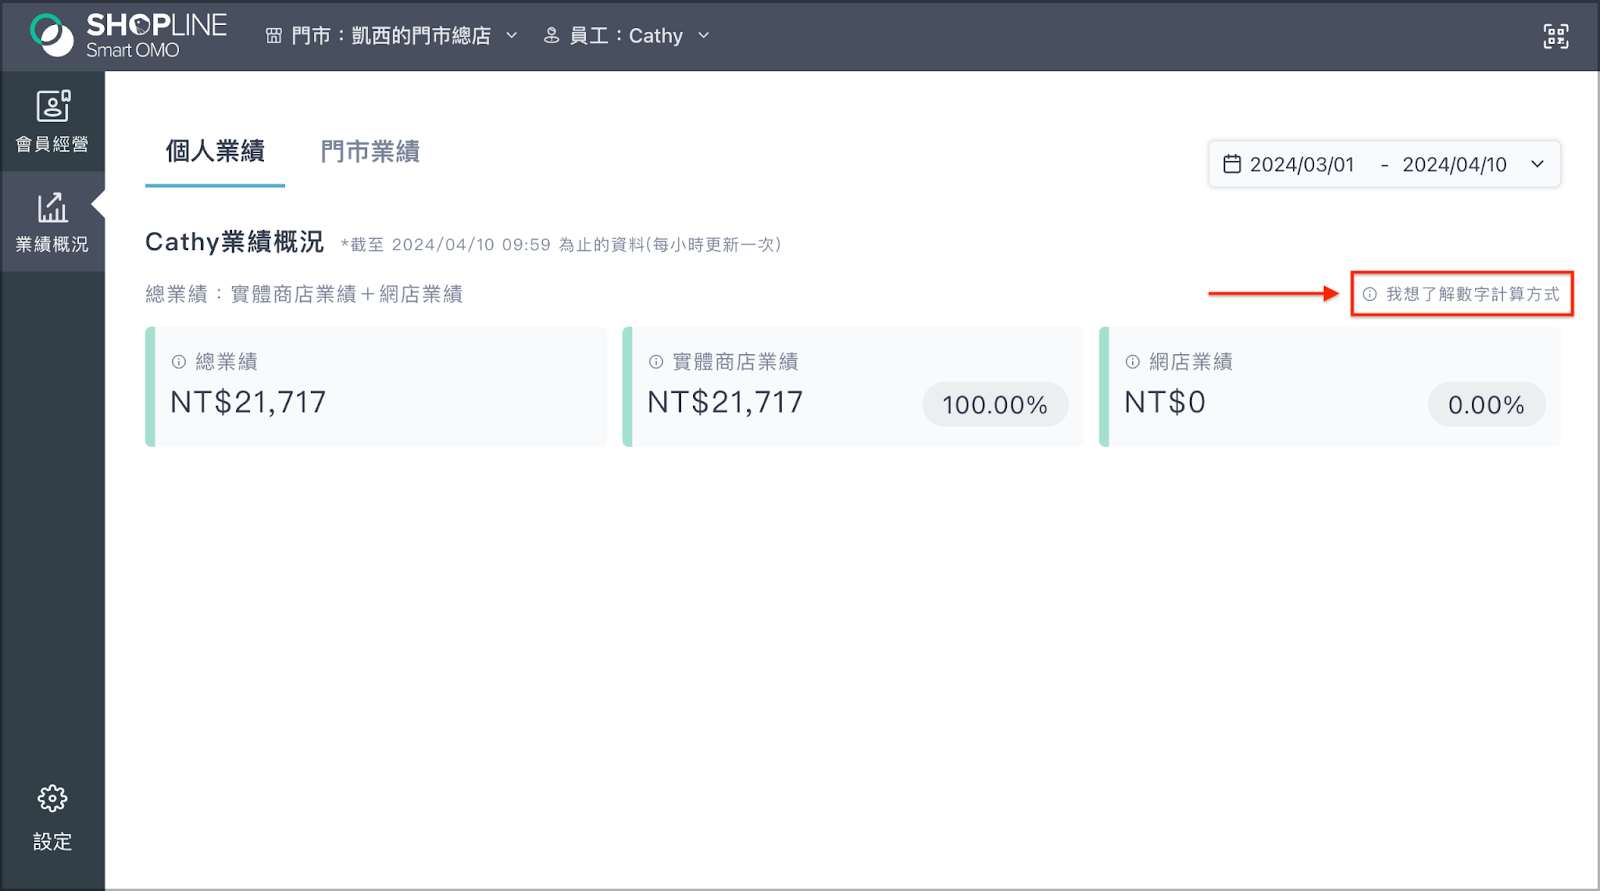Click NT$21,717 in the 總業績 card
1600x891 pixels.
[x=248, y=402]
